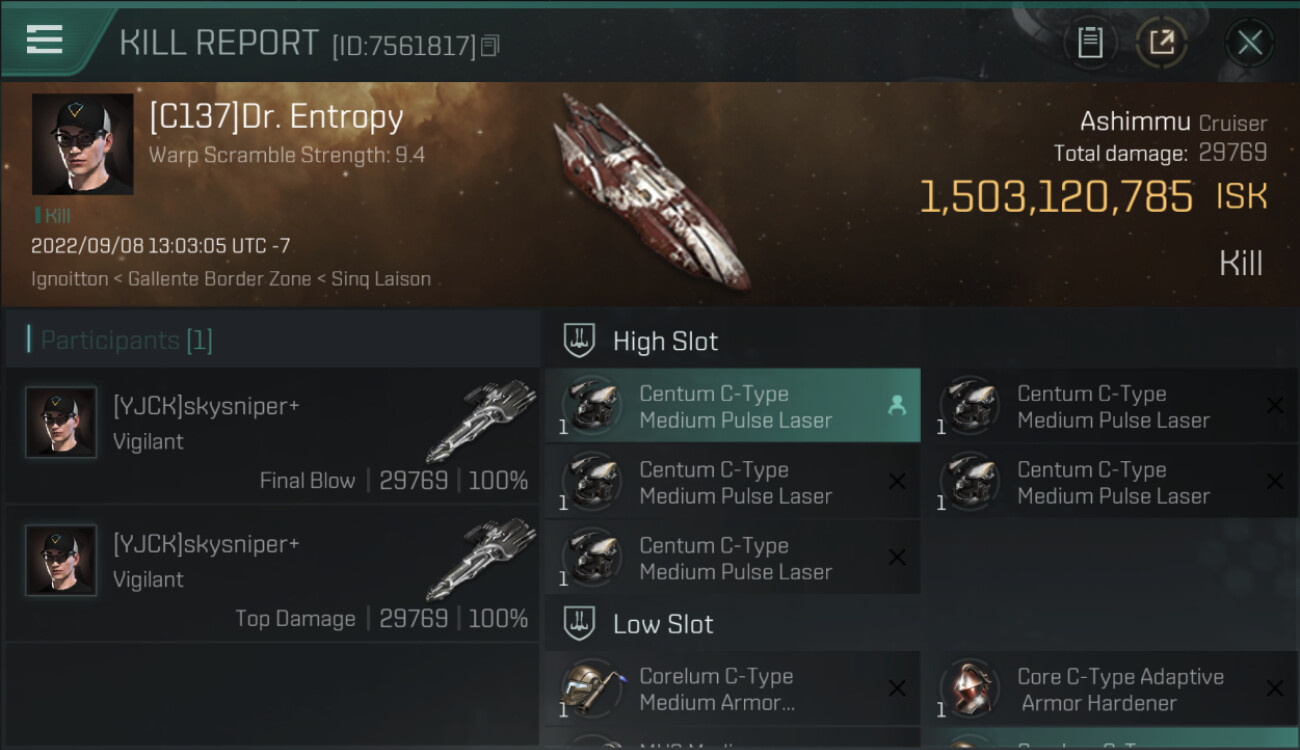Copy the kill report ID
This screenshot has height=750, width=1300.
(x=490, y=46)
